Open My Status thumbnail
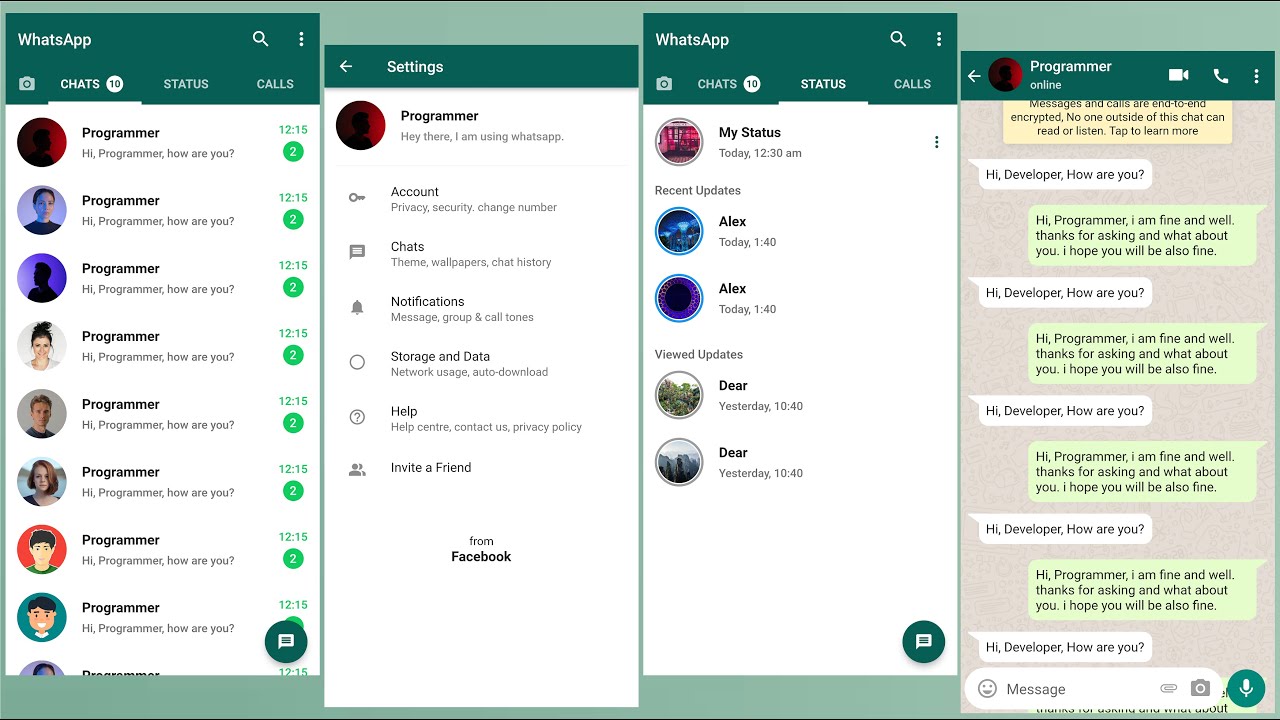Image resolution: width=1280 pixels, height=720 pixels. [679, 142]
